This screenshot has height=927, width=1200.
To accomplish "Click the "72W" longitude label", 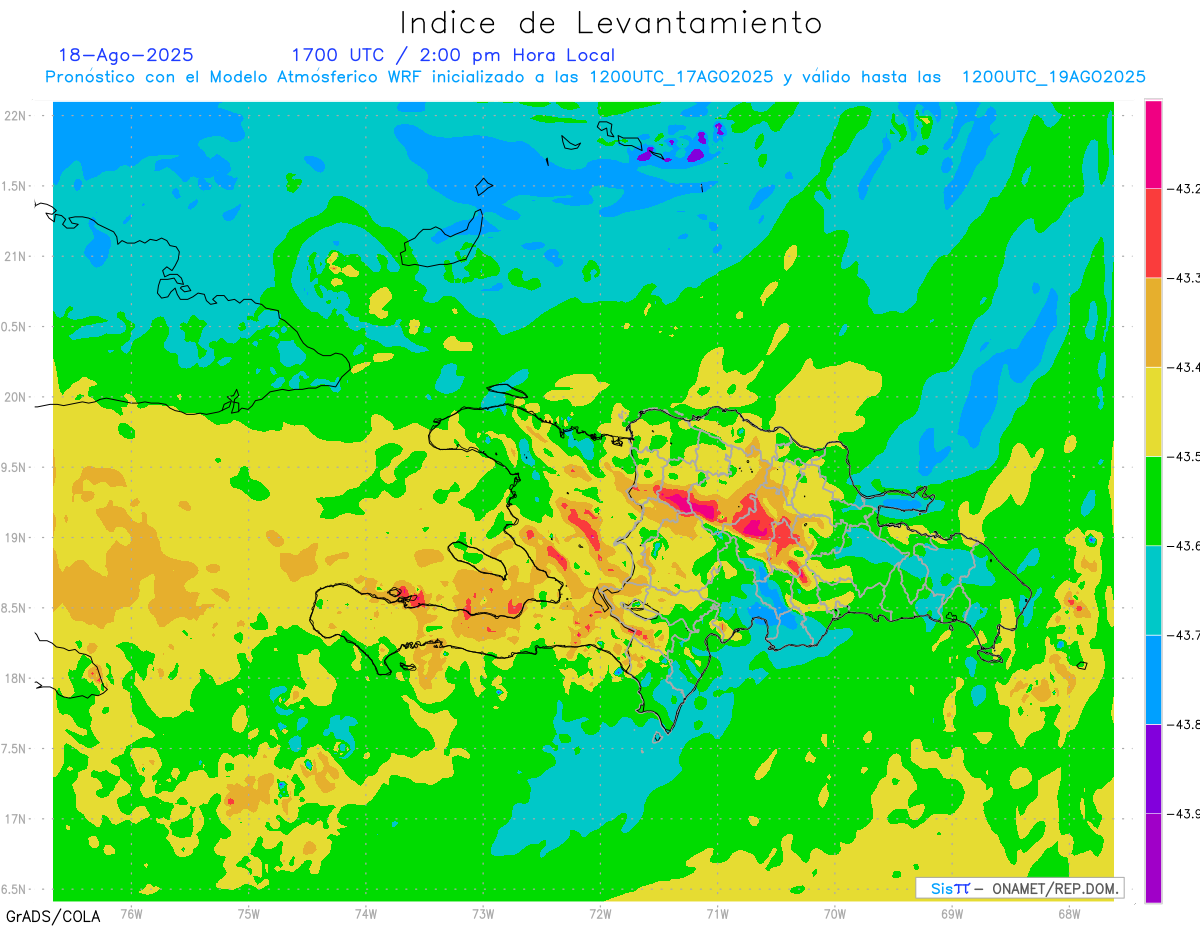I will 600,913.
